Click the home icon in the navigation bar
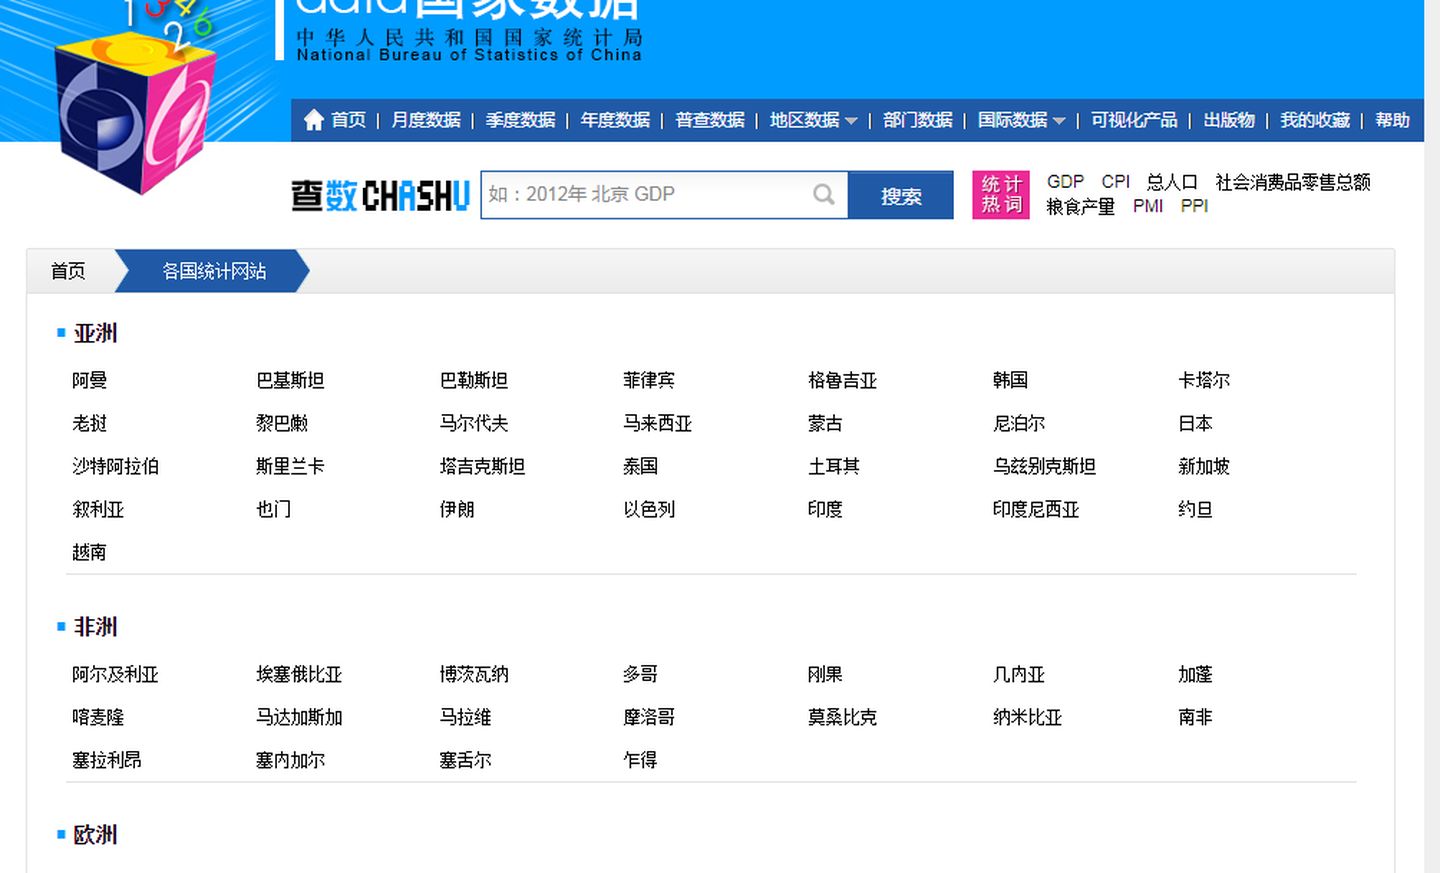The width and height of the screenshot is (1440, 873). coord(315,120)
